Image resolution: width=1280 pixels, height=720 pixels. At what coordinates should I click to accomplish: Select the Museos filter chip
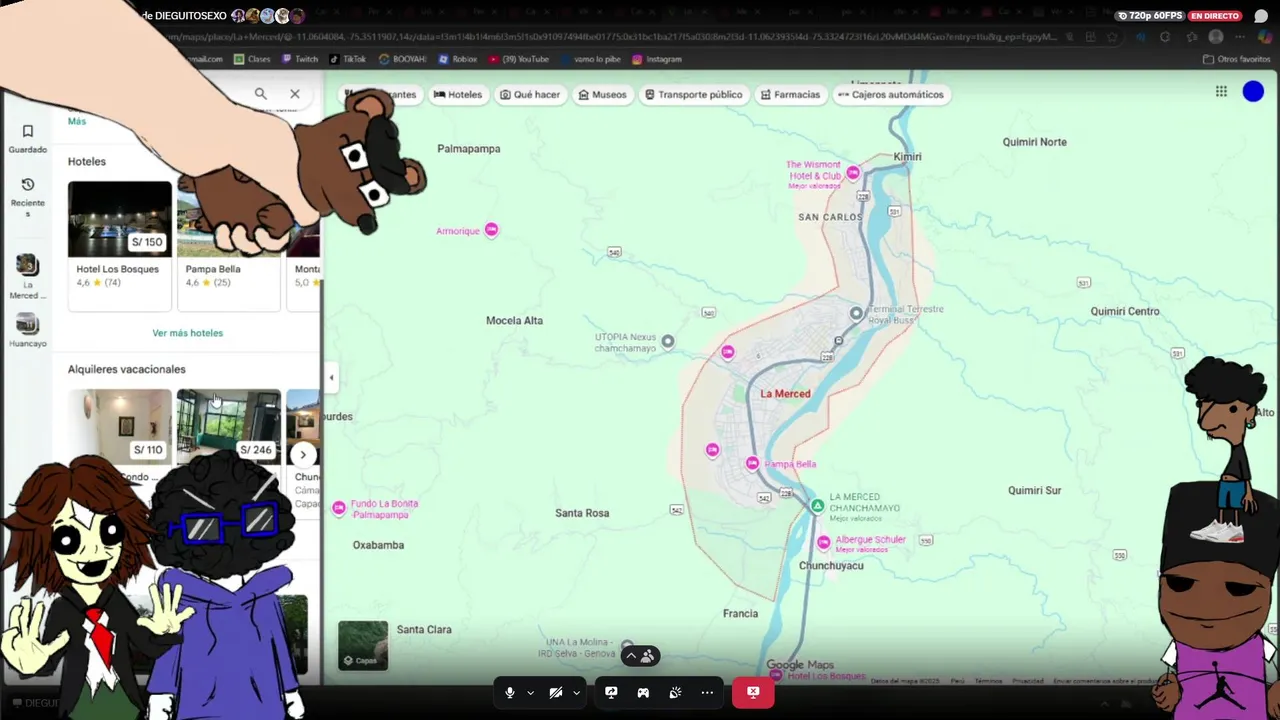coord(602,95)
